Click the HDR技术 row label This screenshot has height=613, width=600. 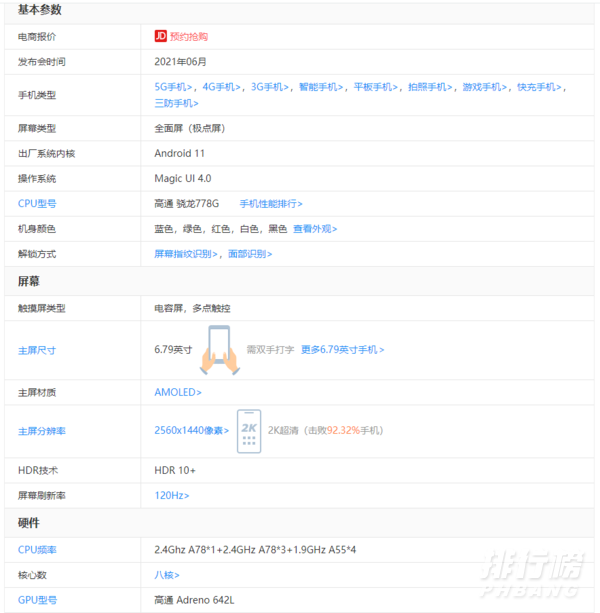click(x=38, y=470)
